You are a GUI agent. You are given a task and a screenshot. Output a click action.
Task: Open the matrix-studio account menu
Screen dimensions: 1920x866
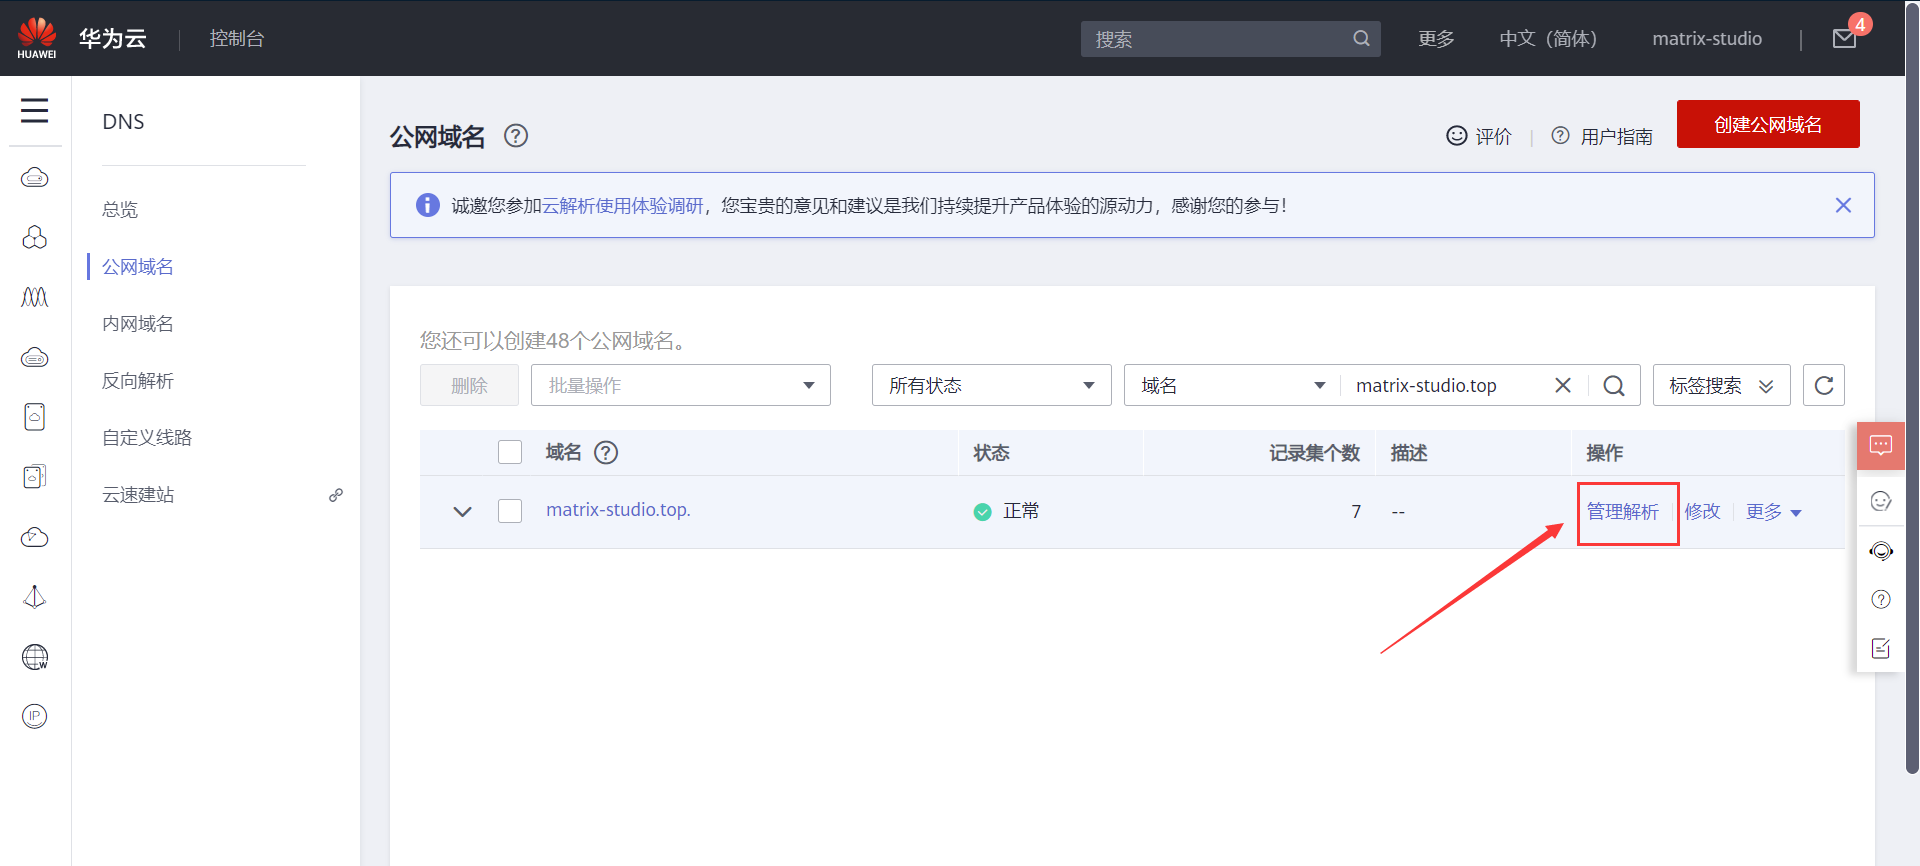click(x=1707, y=39)
